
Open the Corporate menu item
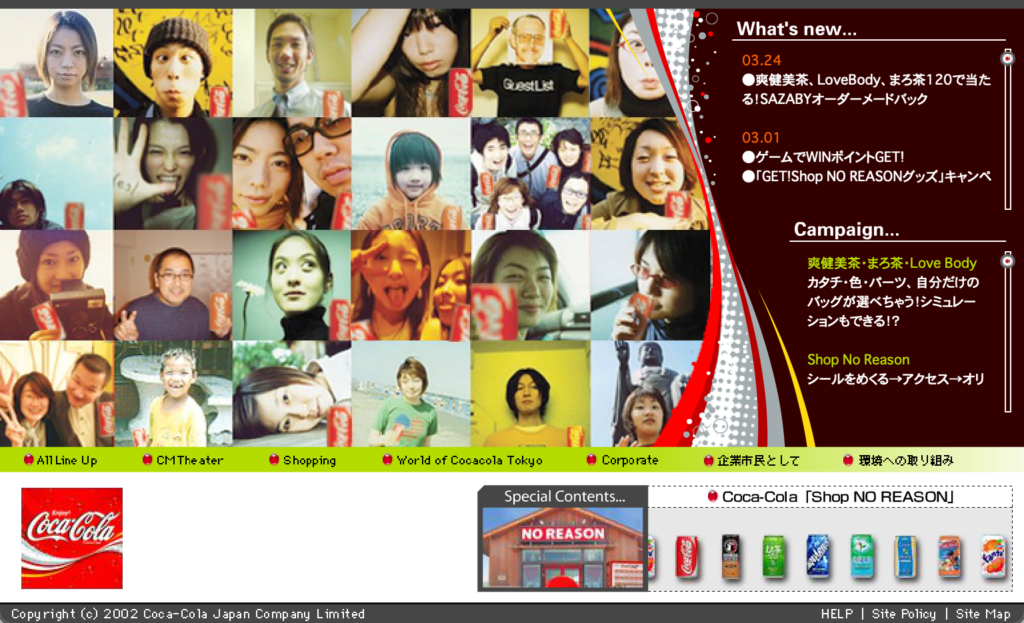[x=629, y=460]
